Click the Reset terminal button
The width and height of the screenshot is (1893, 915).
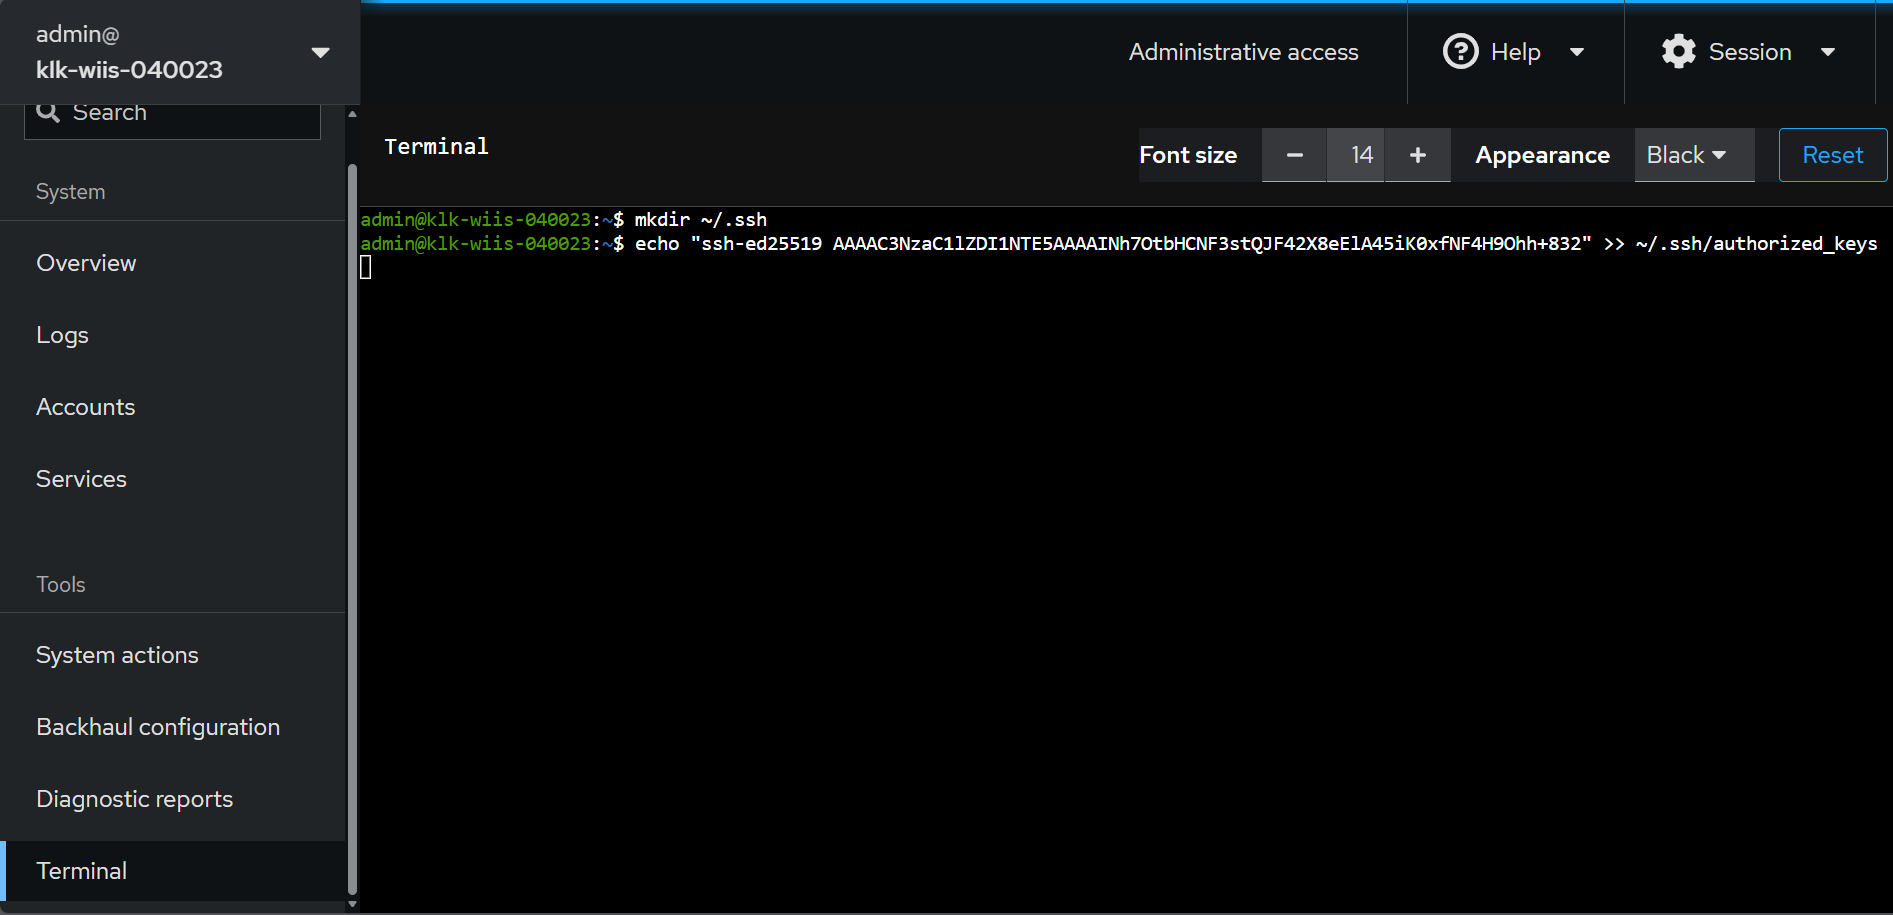1831,155
